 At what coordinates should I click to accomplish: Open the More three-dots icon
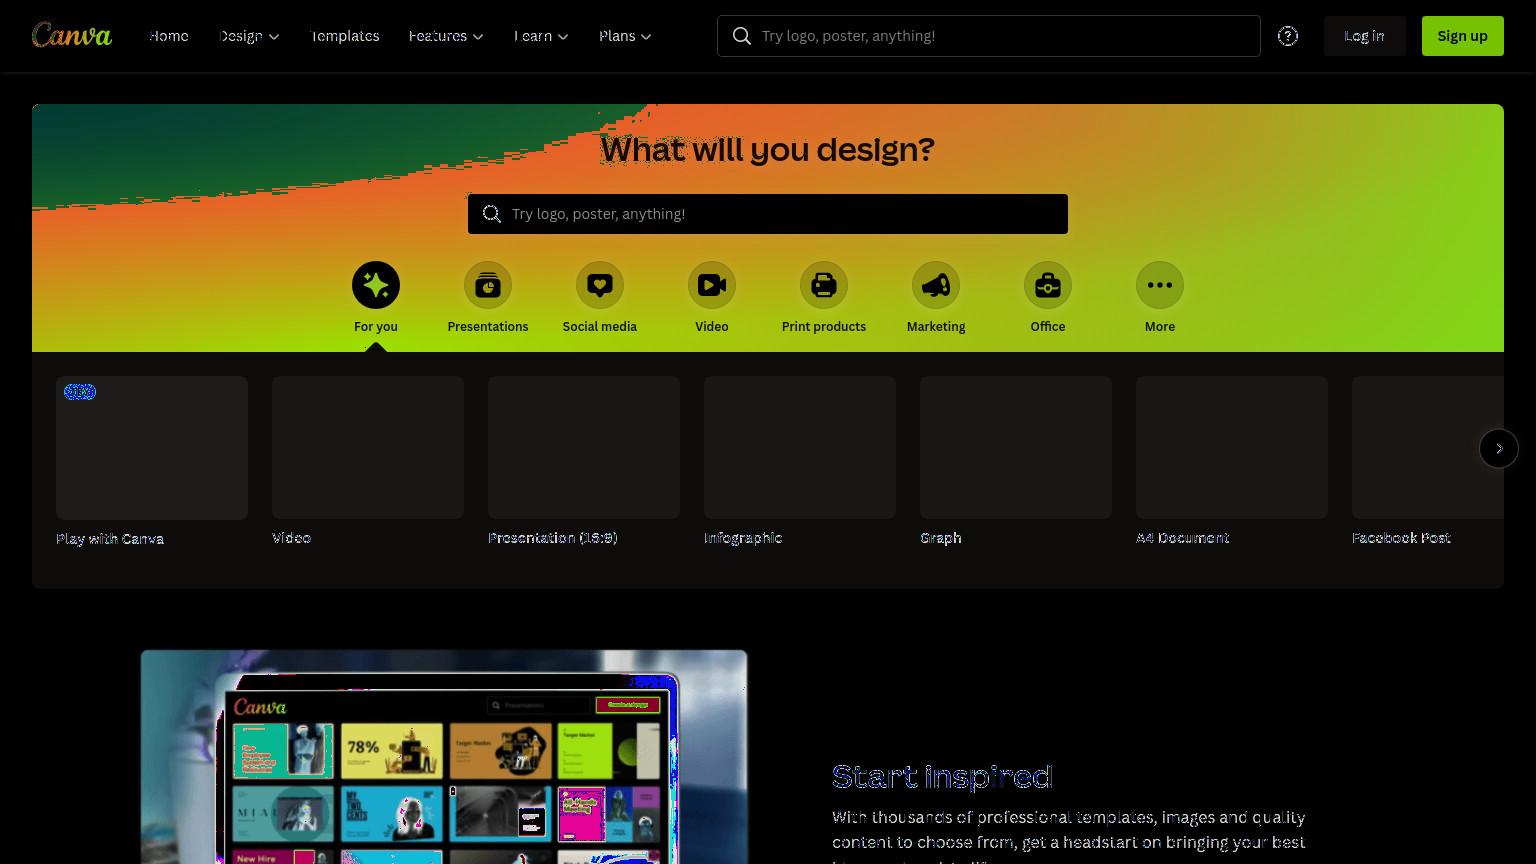(x=1160, y=285)
